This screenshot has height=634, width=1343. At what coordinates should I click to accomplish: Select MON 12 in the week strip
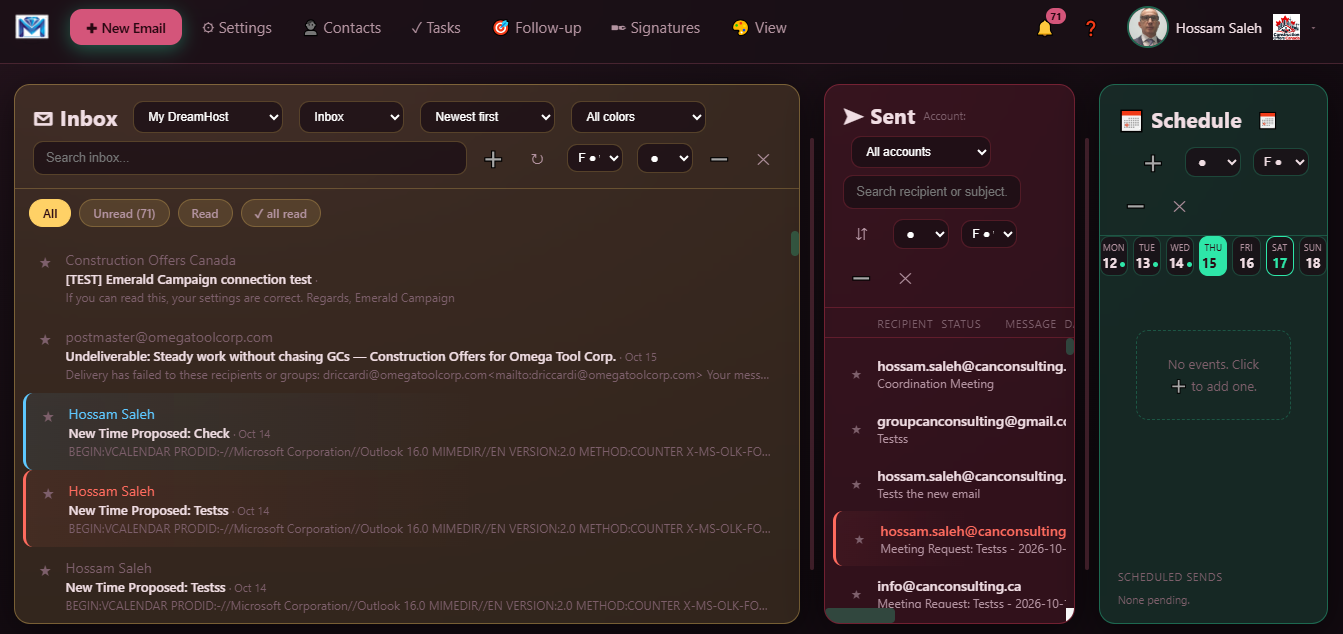pyautogui.click(x=1114, y=256)
